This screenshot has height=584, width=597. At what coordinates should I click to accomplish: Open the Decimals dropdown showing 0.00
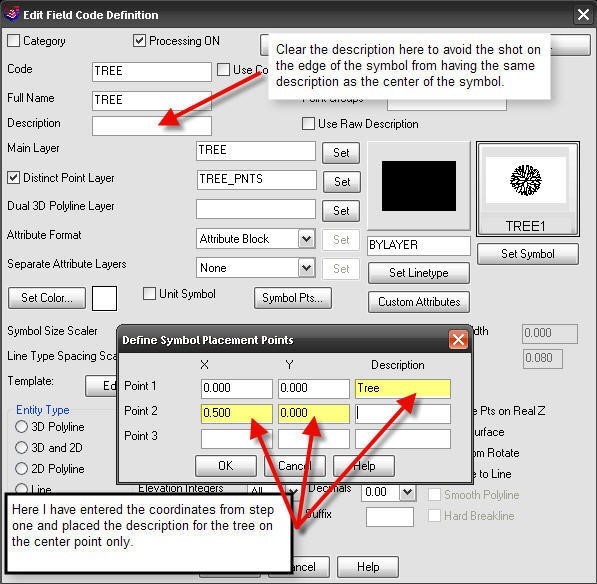click(407, 492)
